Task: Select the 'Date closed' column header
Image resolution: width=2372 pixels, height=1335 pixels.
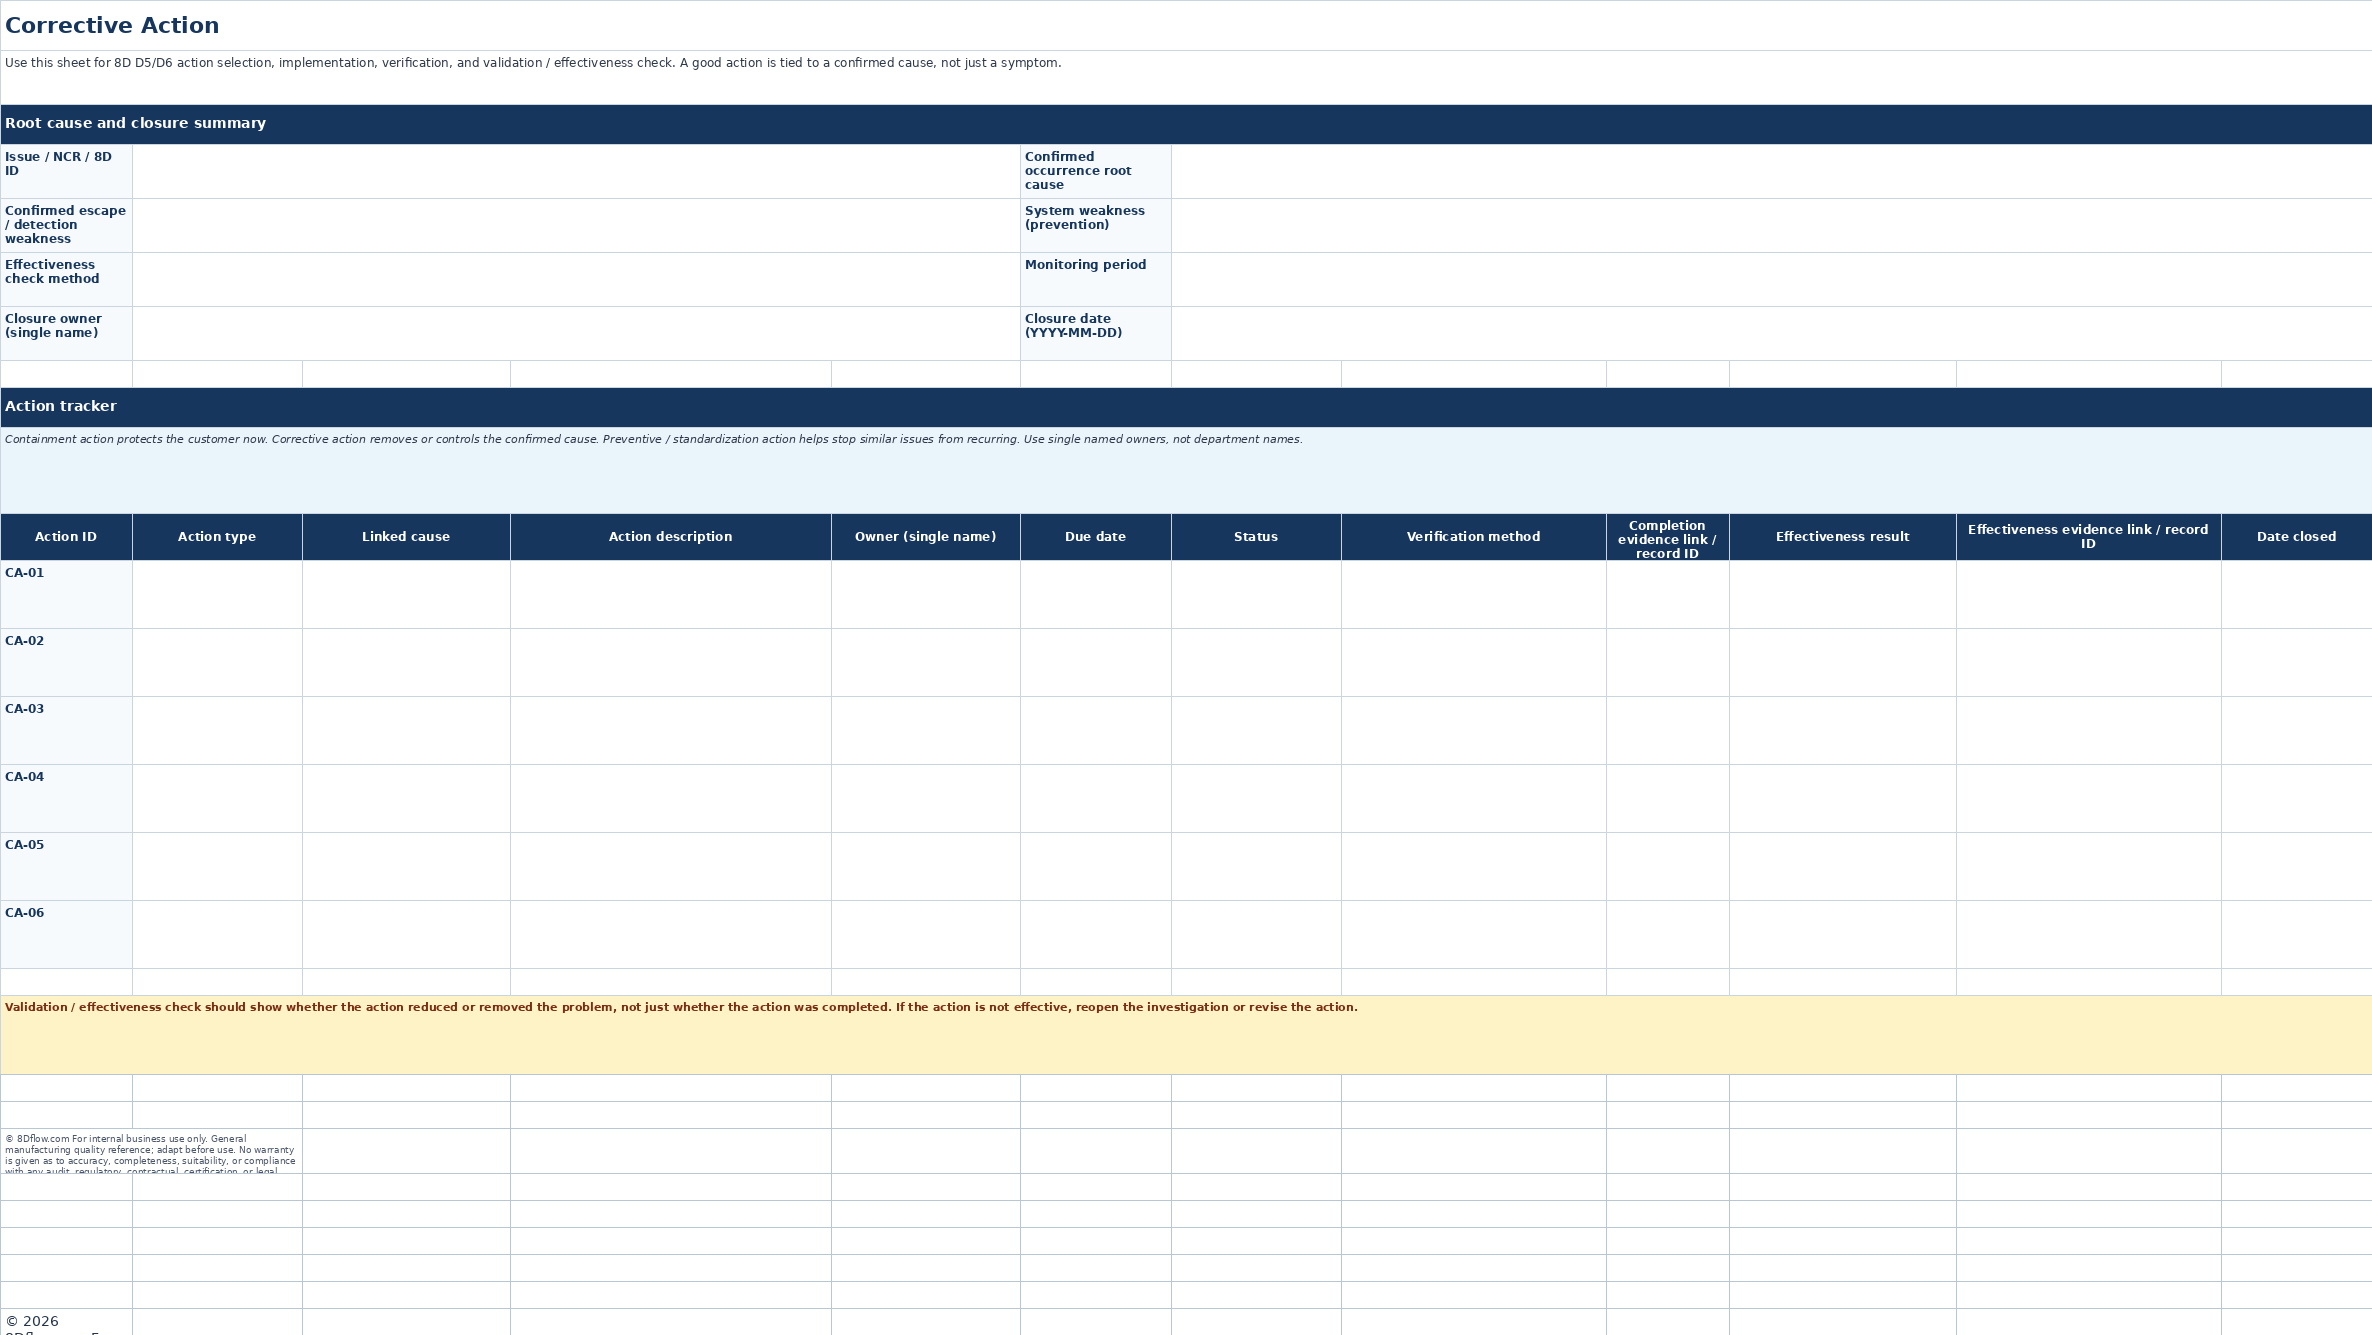Action: click(2297, 537)
